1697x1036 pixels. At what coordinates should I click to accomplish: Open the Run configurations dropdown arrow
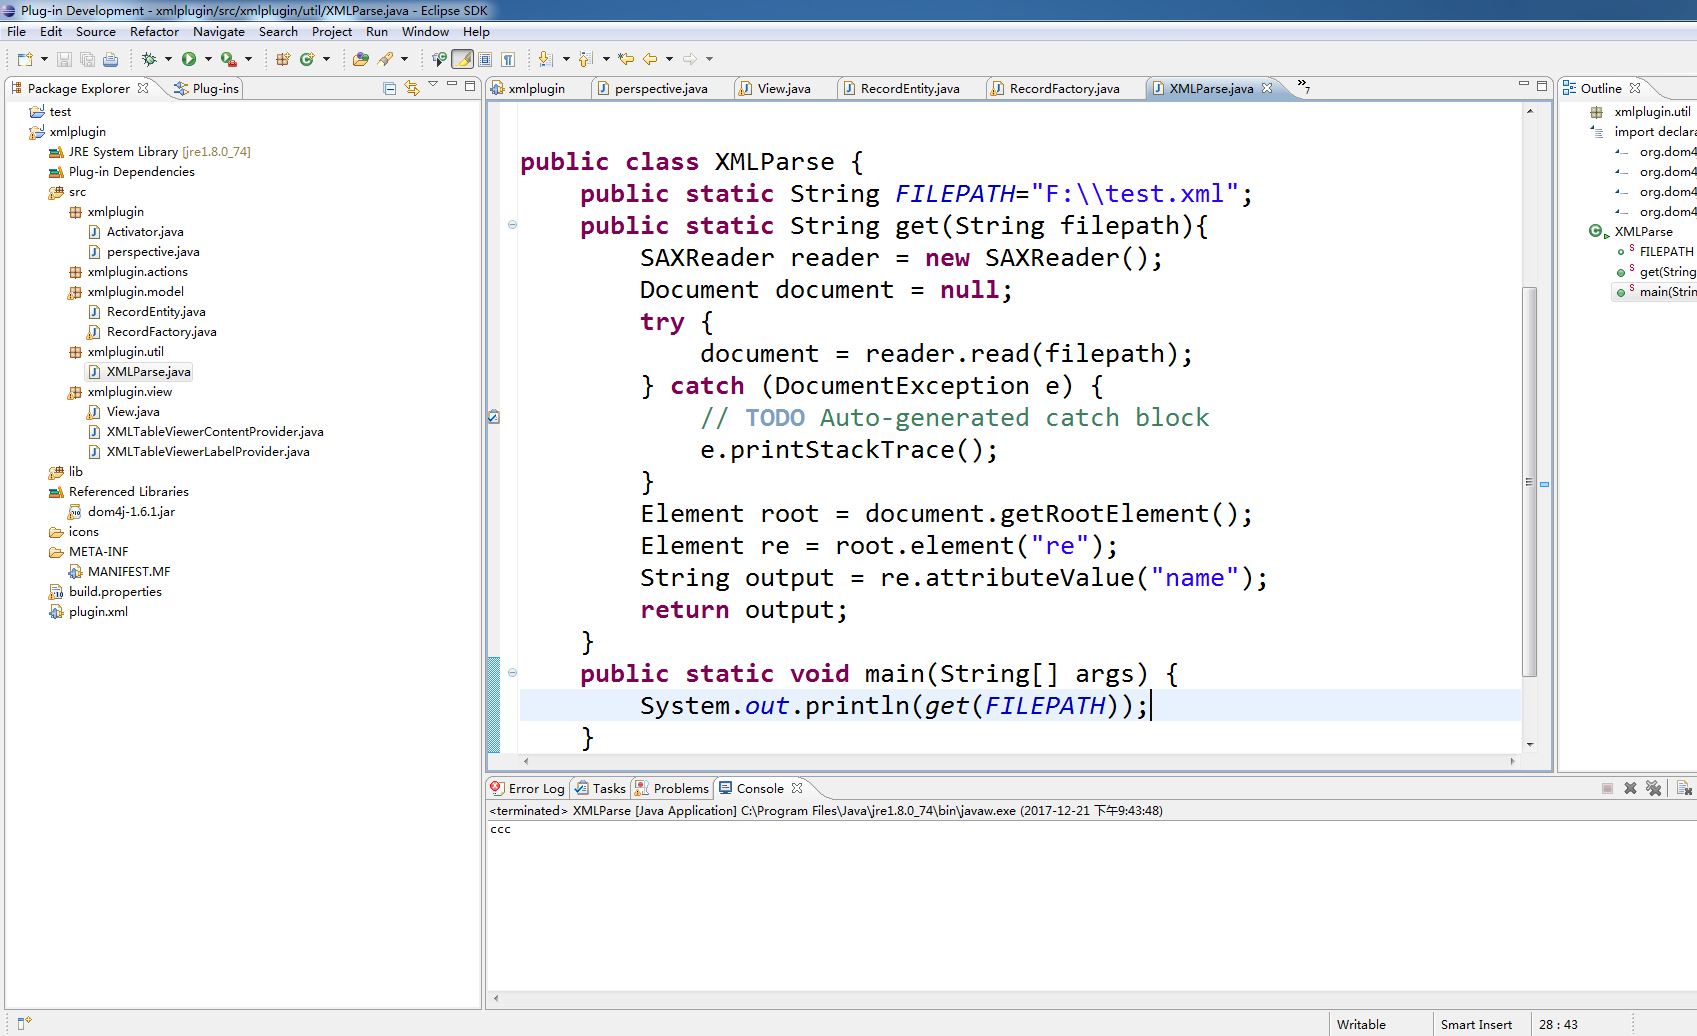click(x=208, y=59)
